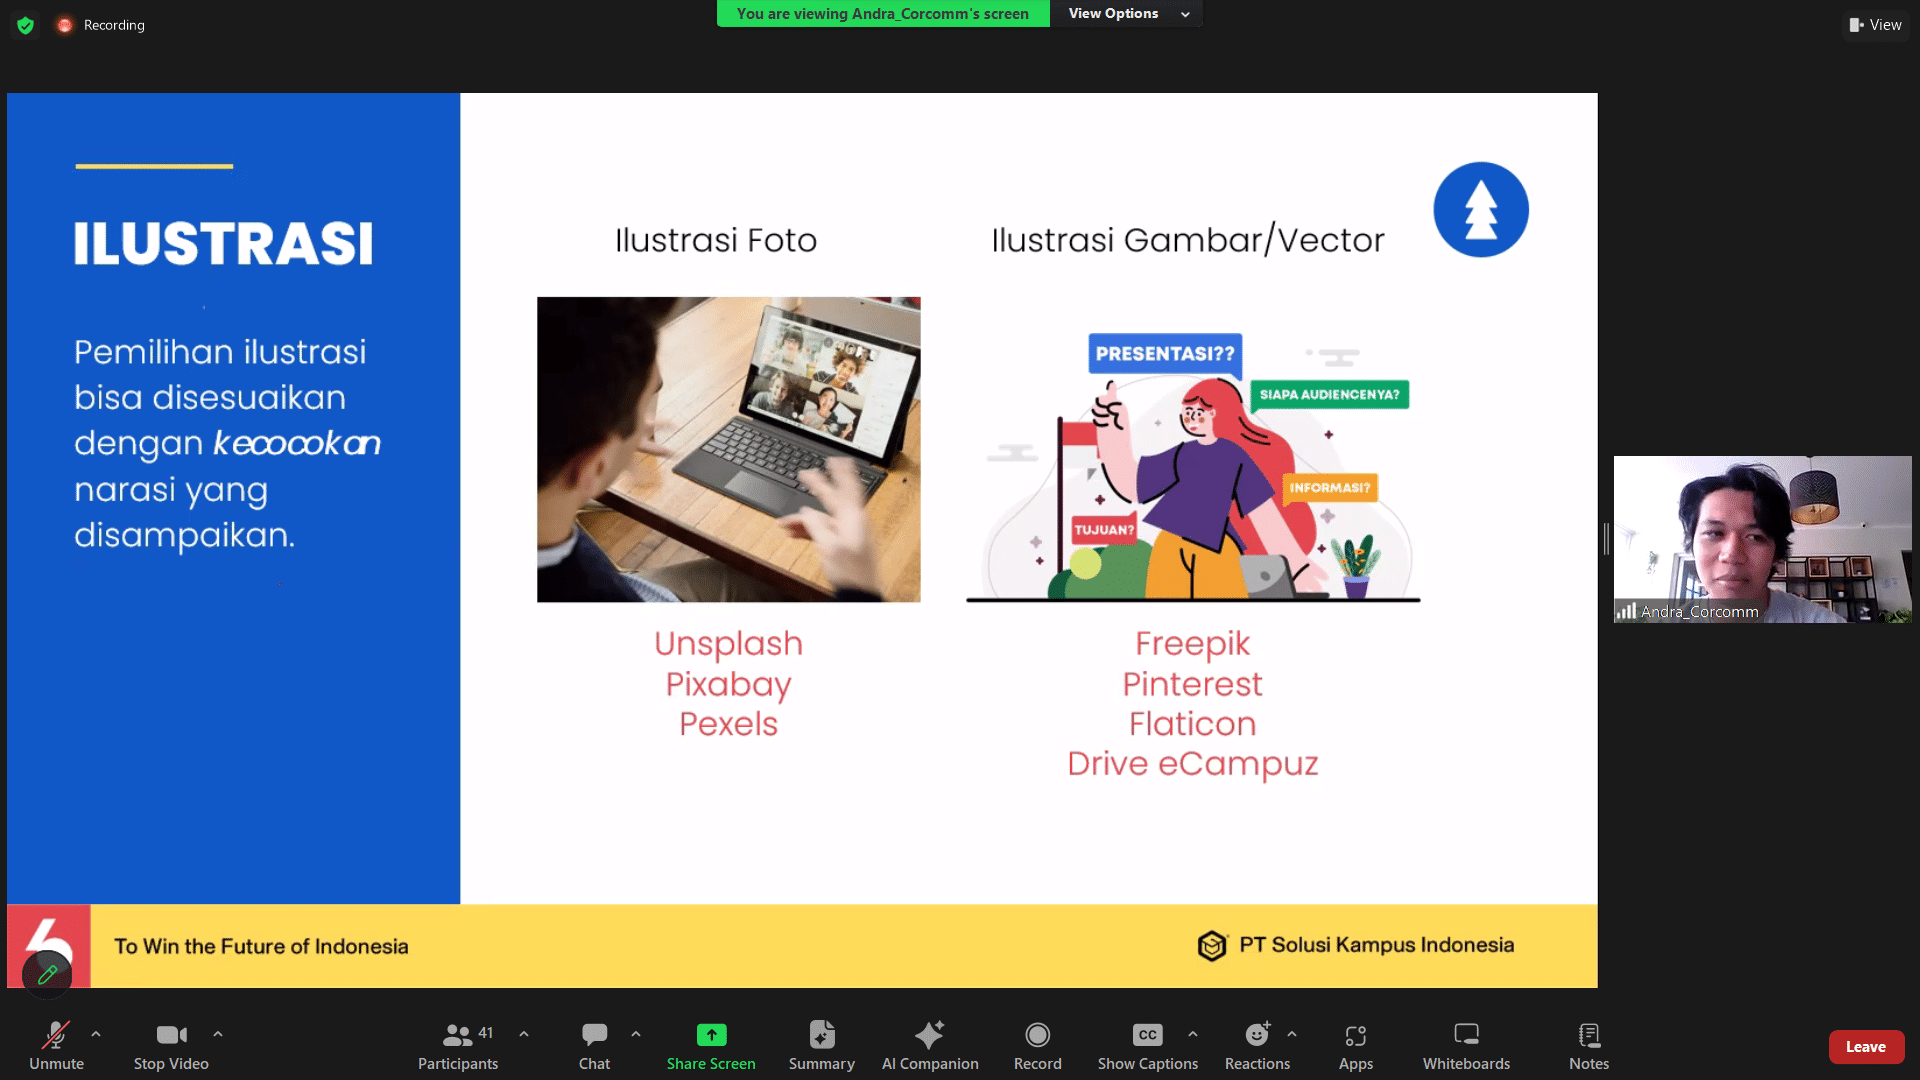Click the laptop video-call photo on slide
Viewport: 1920px width, 1080px height.
728,449
